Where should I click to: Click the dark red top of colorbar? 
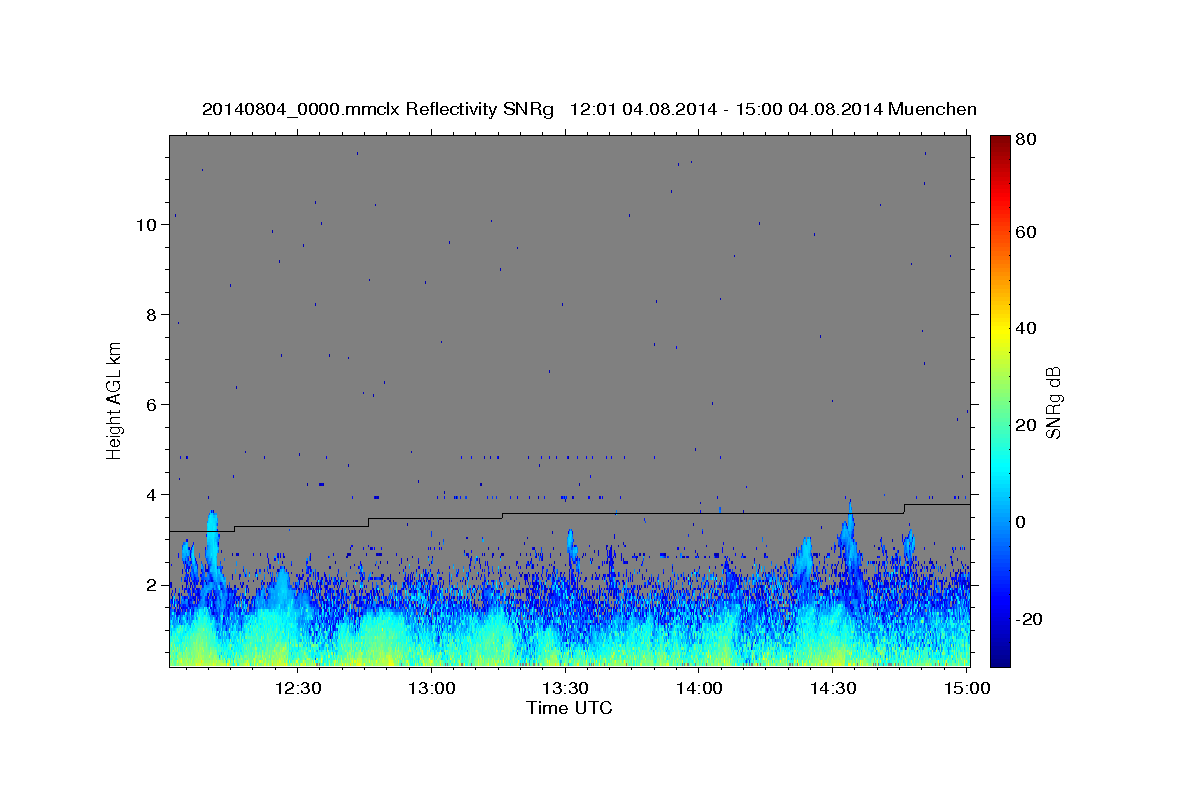click(x=1000, y=145)
